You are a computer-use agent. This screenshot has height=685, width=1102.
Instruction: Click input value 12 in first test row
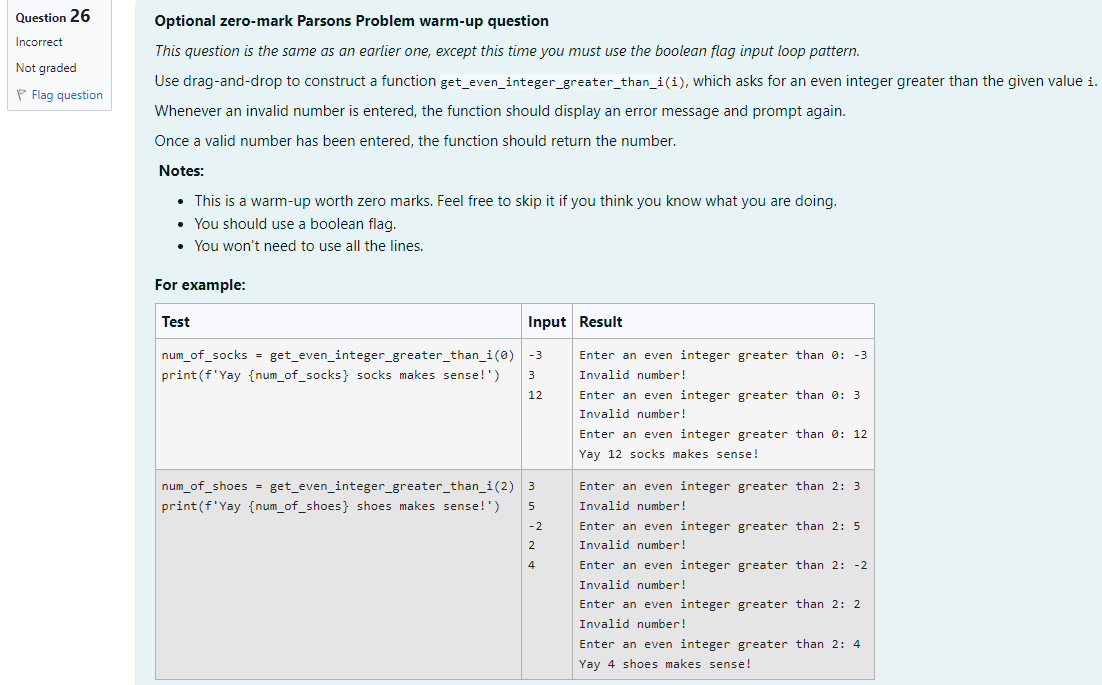pos(536,394)
